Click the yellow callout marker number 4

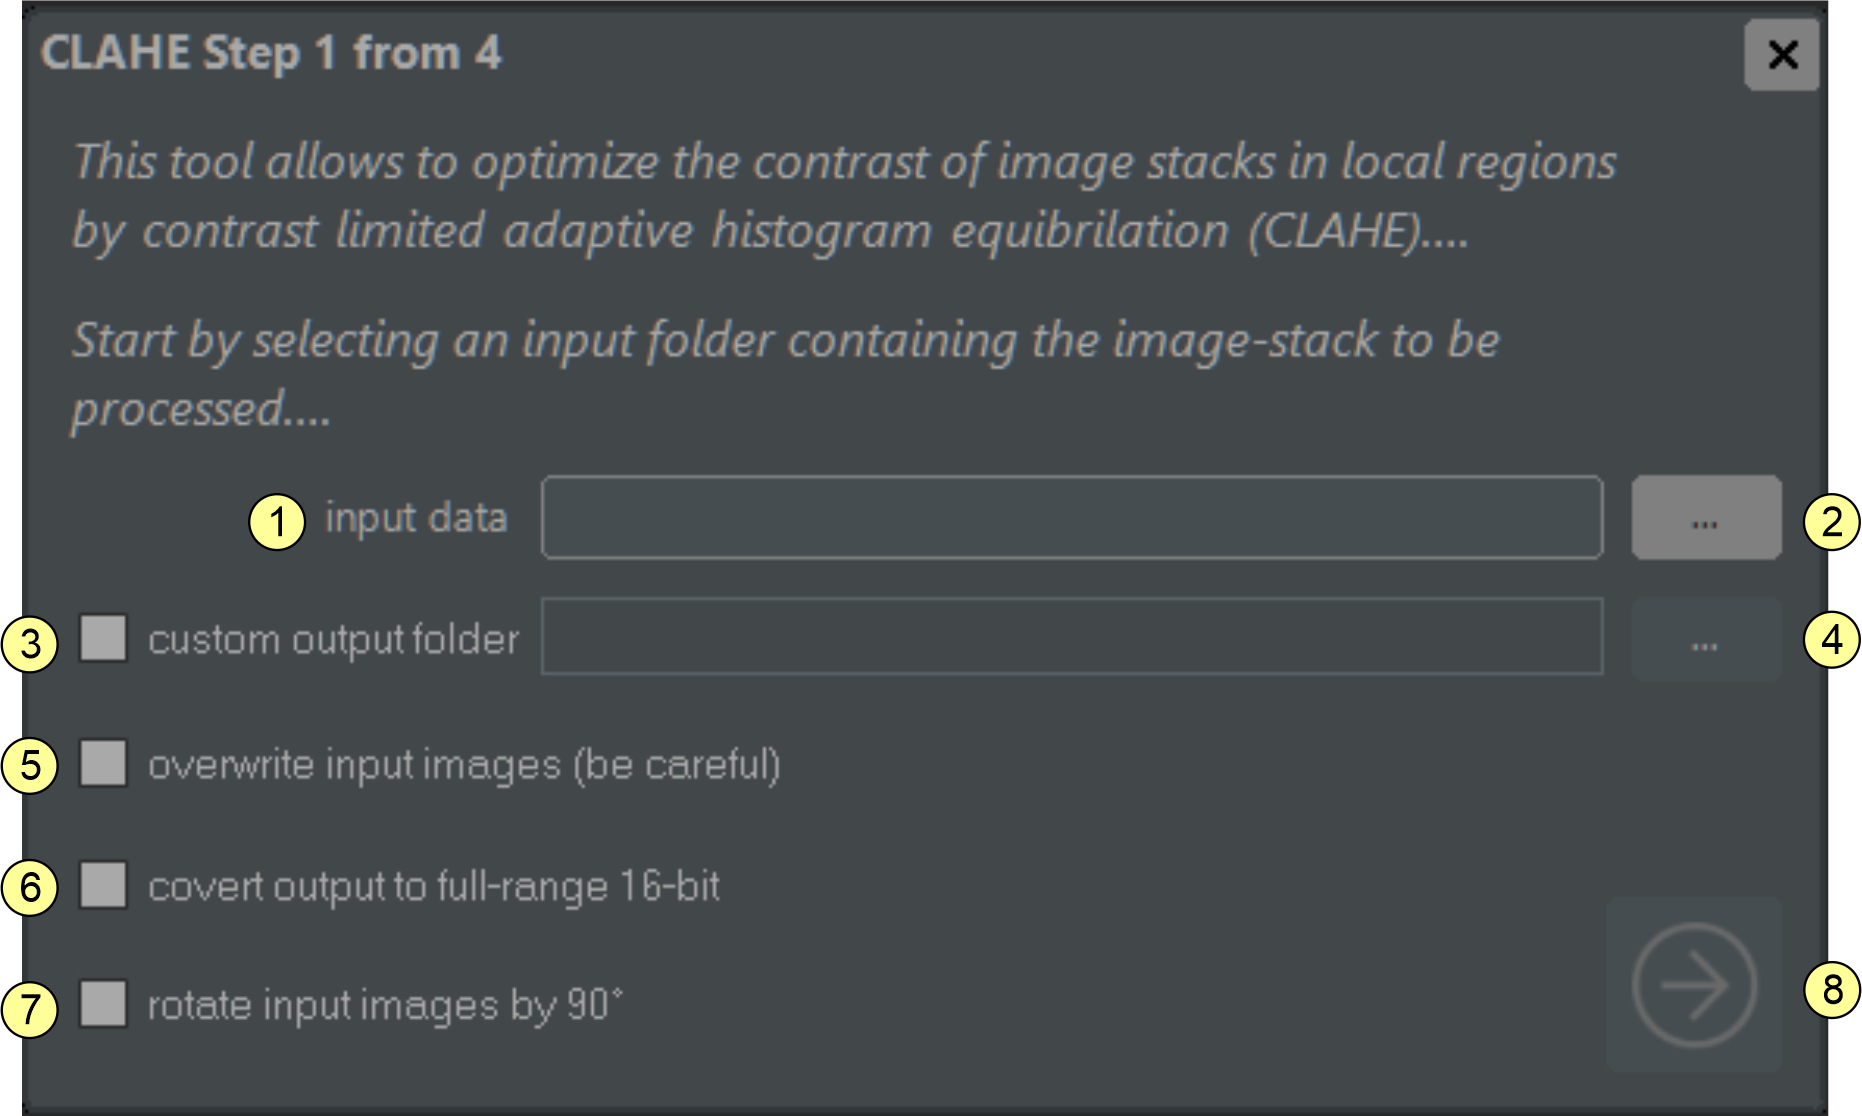coord(1832,639)
